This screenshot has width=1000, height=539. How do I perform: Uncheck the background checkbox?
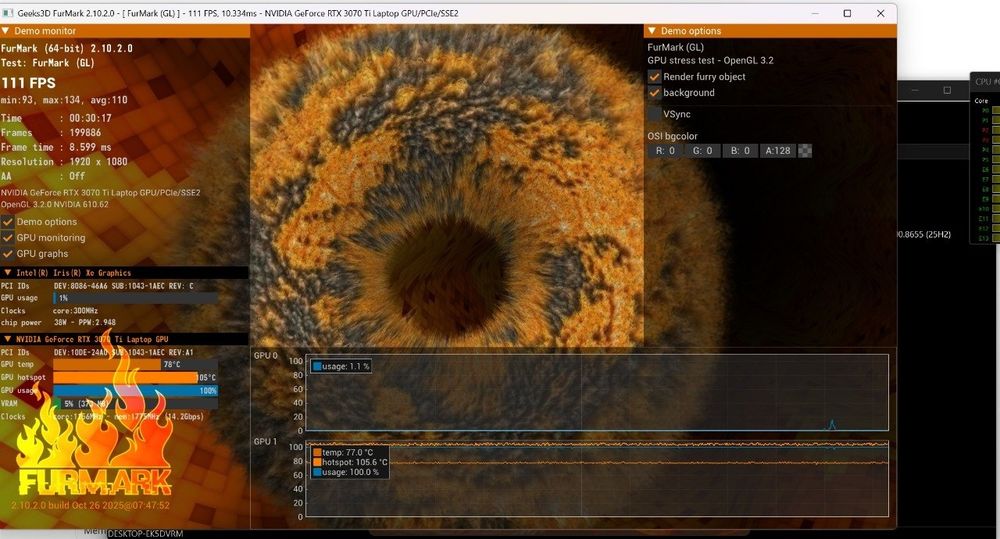pos(654,92)
